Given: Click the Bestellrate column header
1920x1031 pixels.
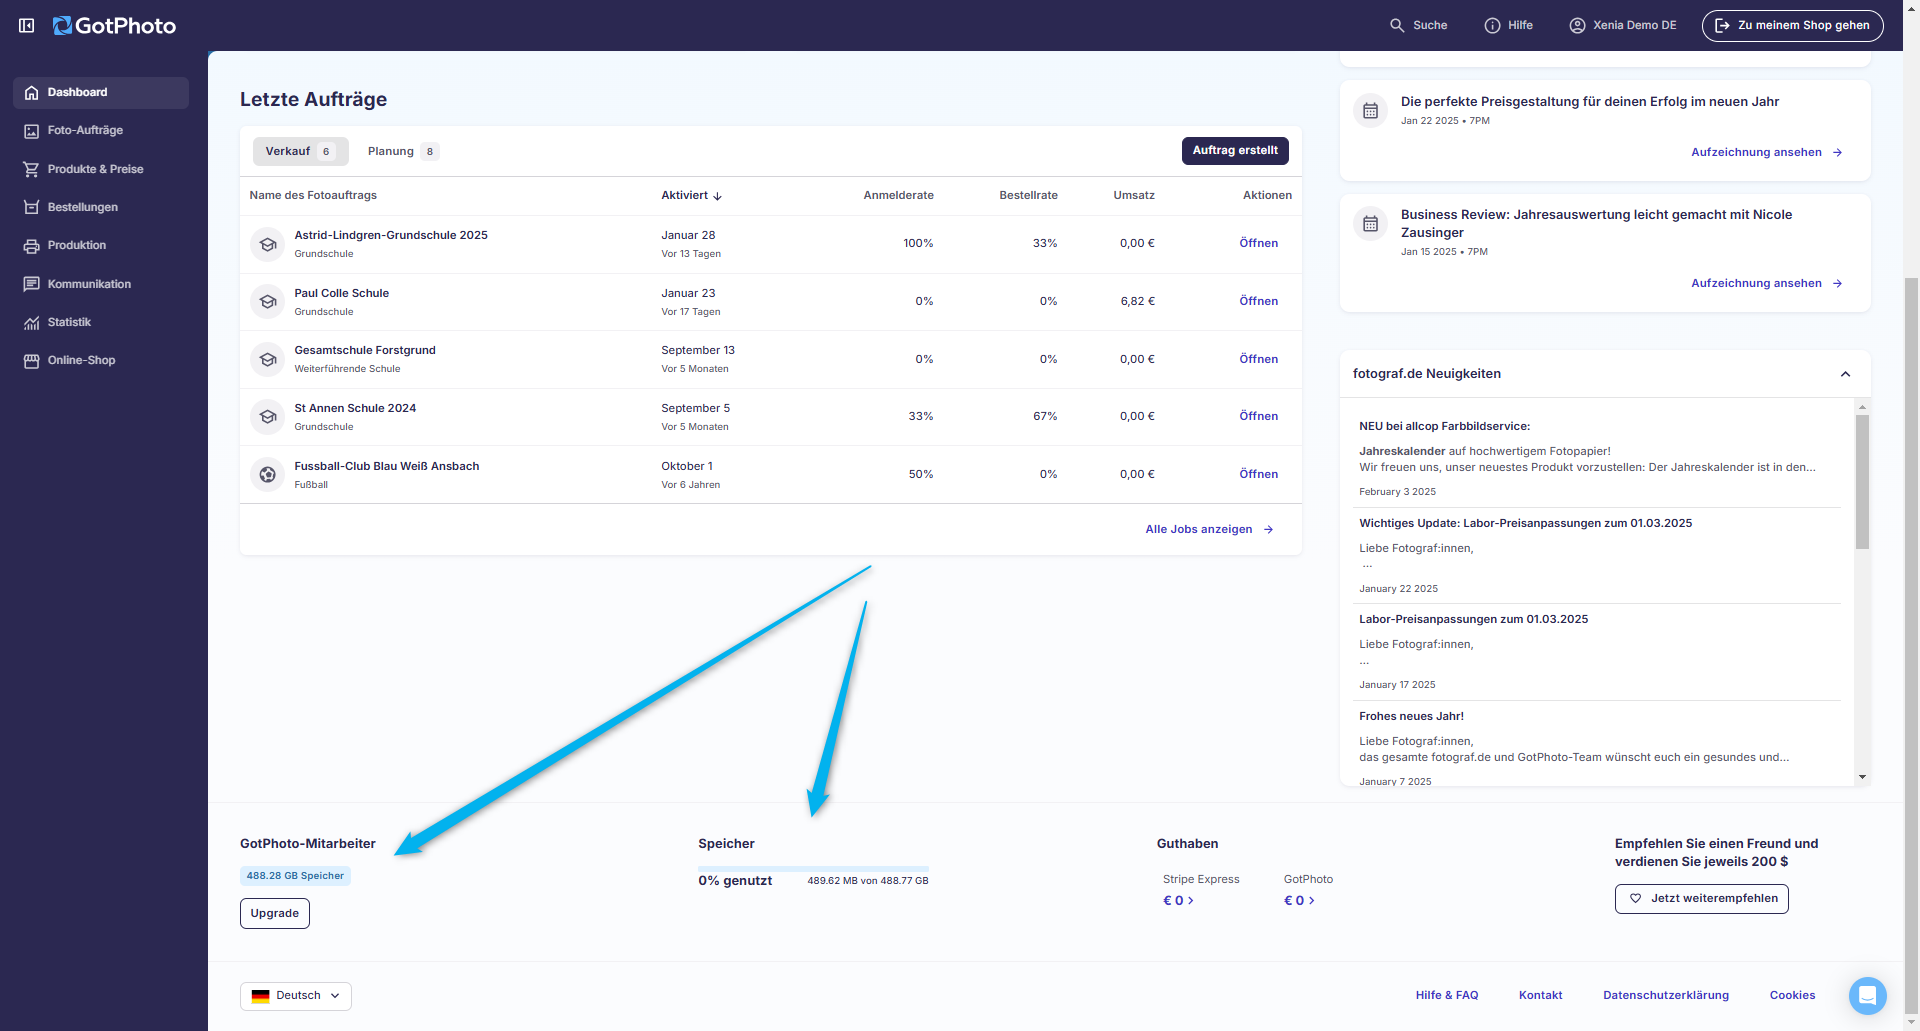Looking at the screenshot, I should (1028, 195).
